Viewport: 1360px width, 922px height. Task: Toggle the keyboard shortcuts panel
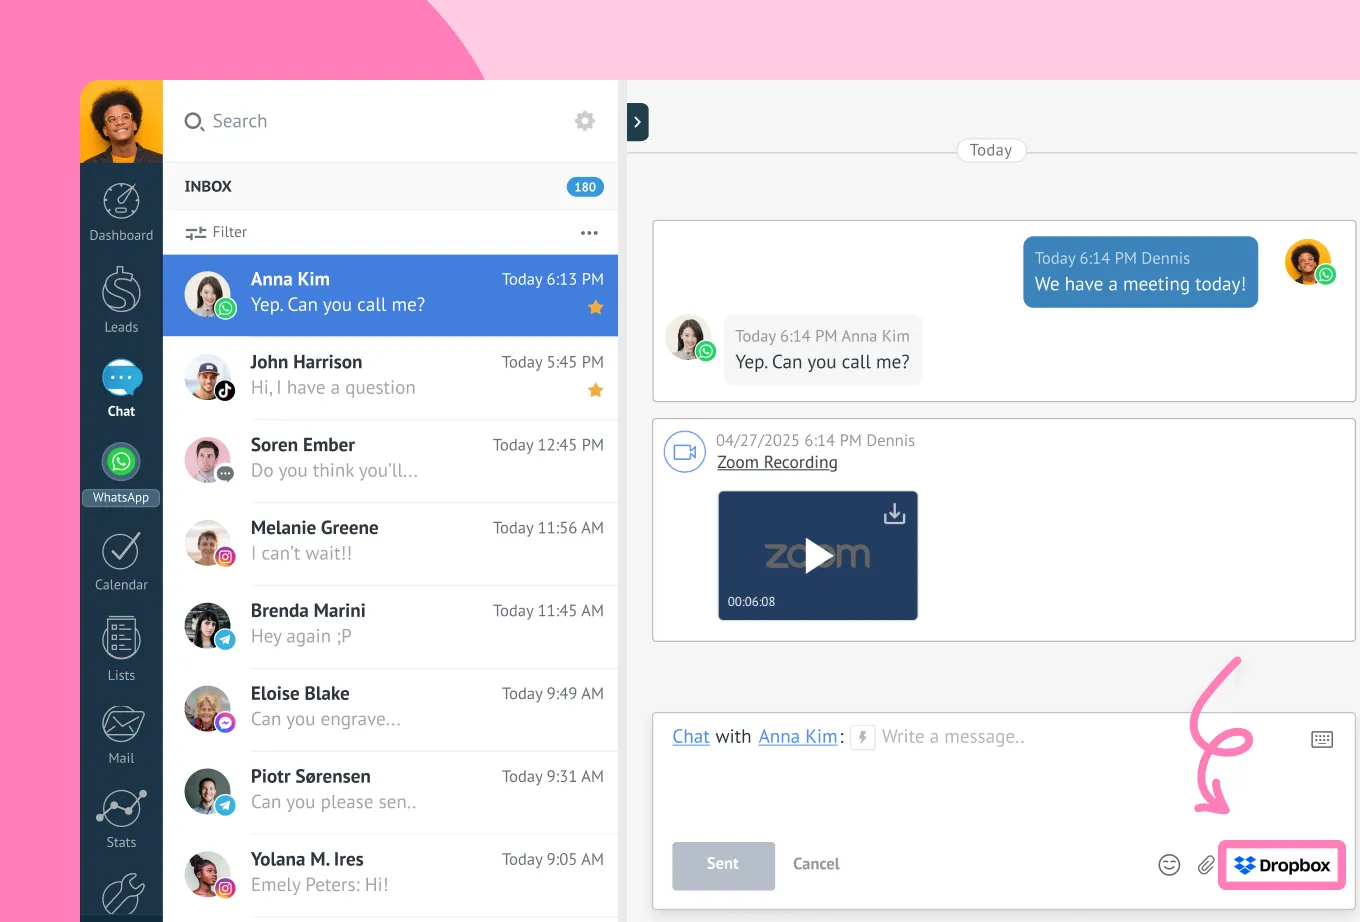[1322, 739]
